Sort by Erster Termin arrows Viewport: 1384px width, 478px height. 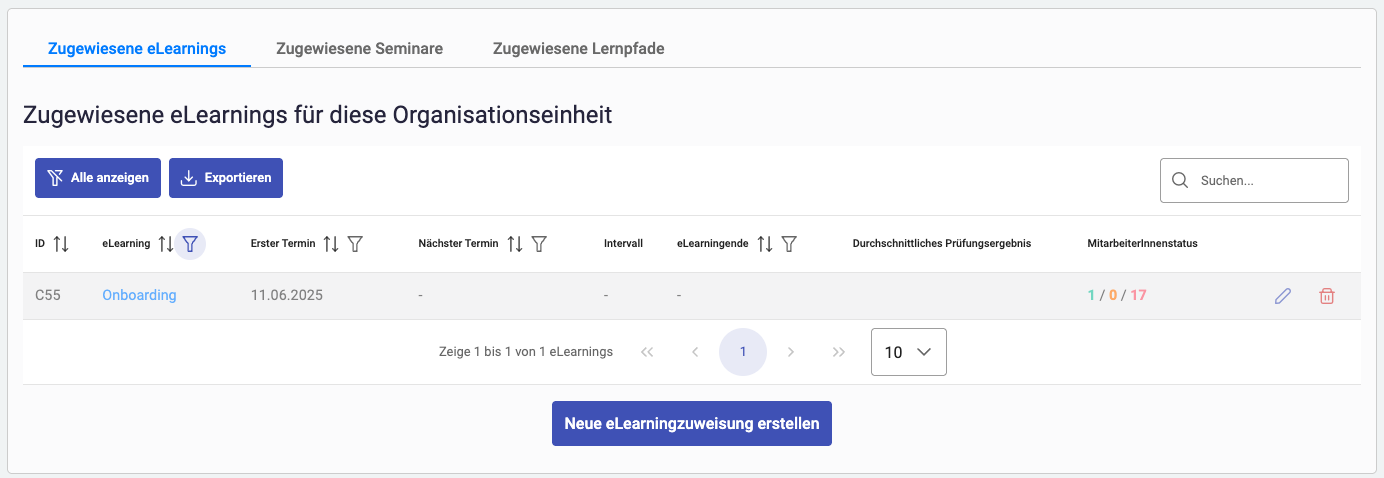point(331,244)
